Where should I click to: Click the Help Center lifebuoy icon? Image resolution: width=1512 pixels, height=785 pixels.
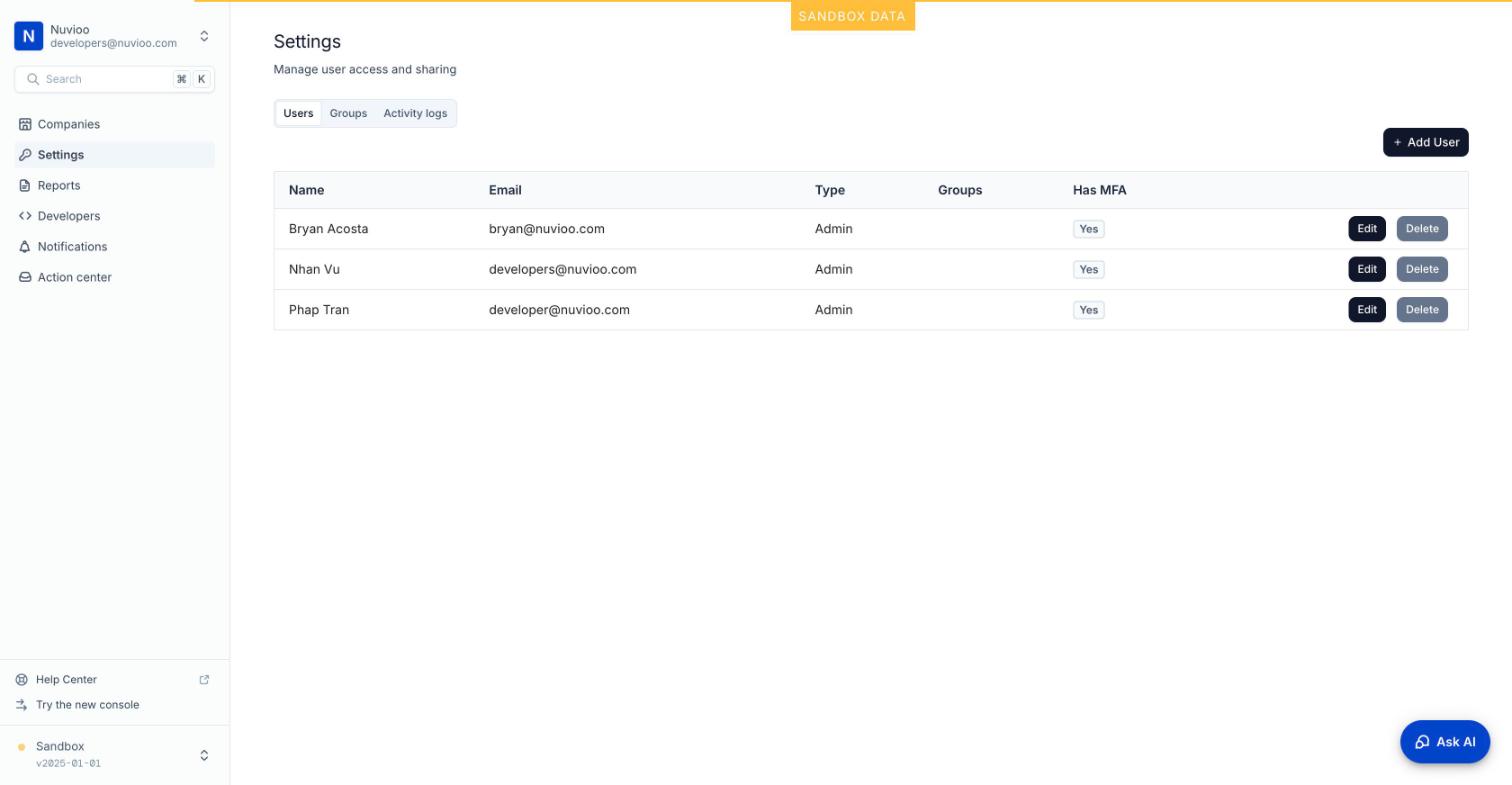click(22, 680)
